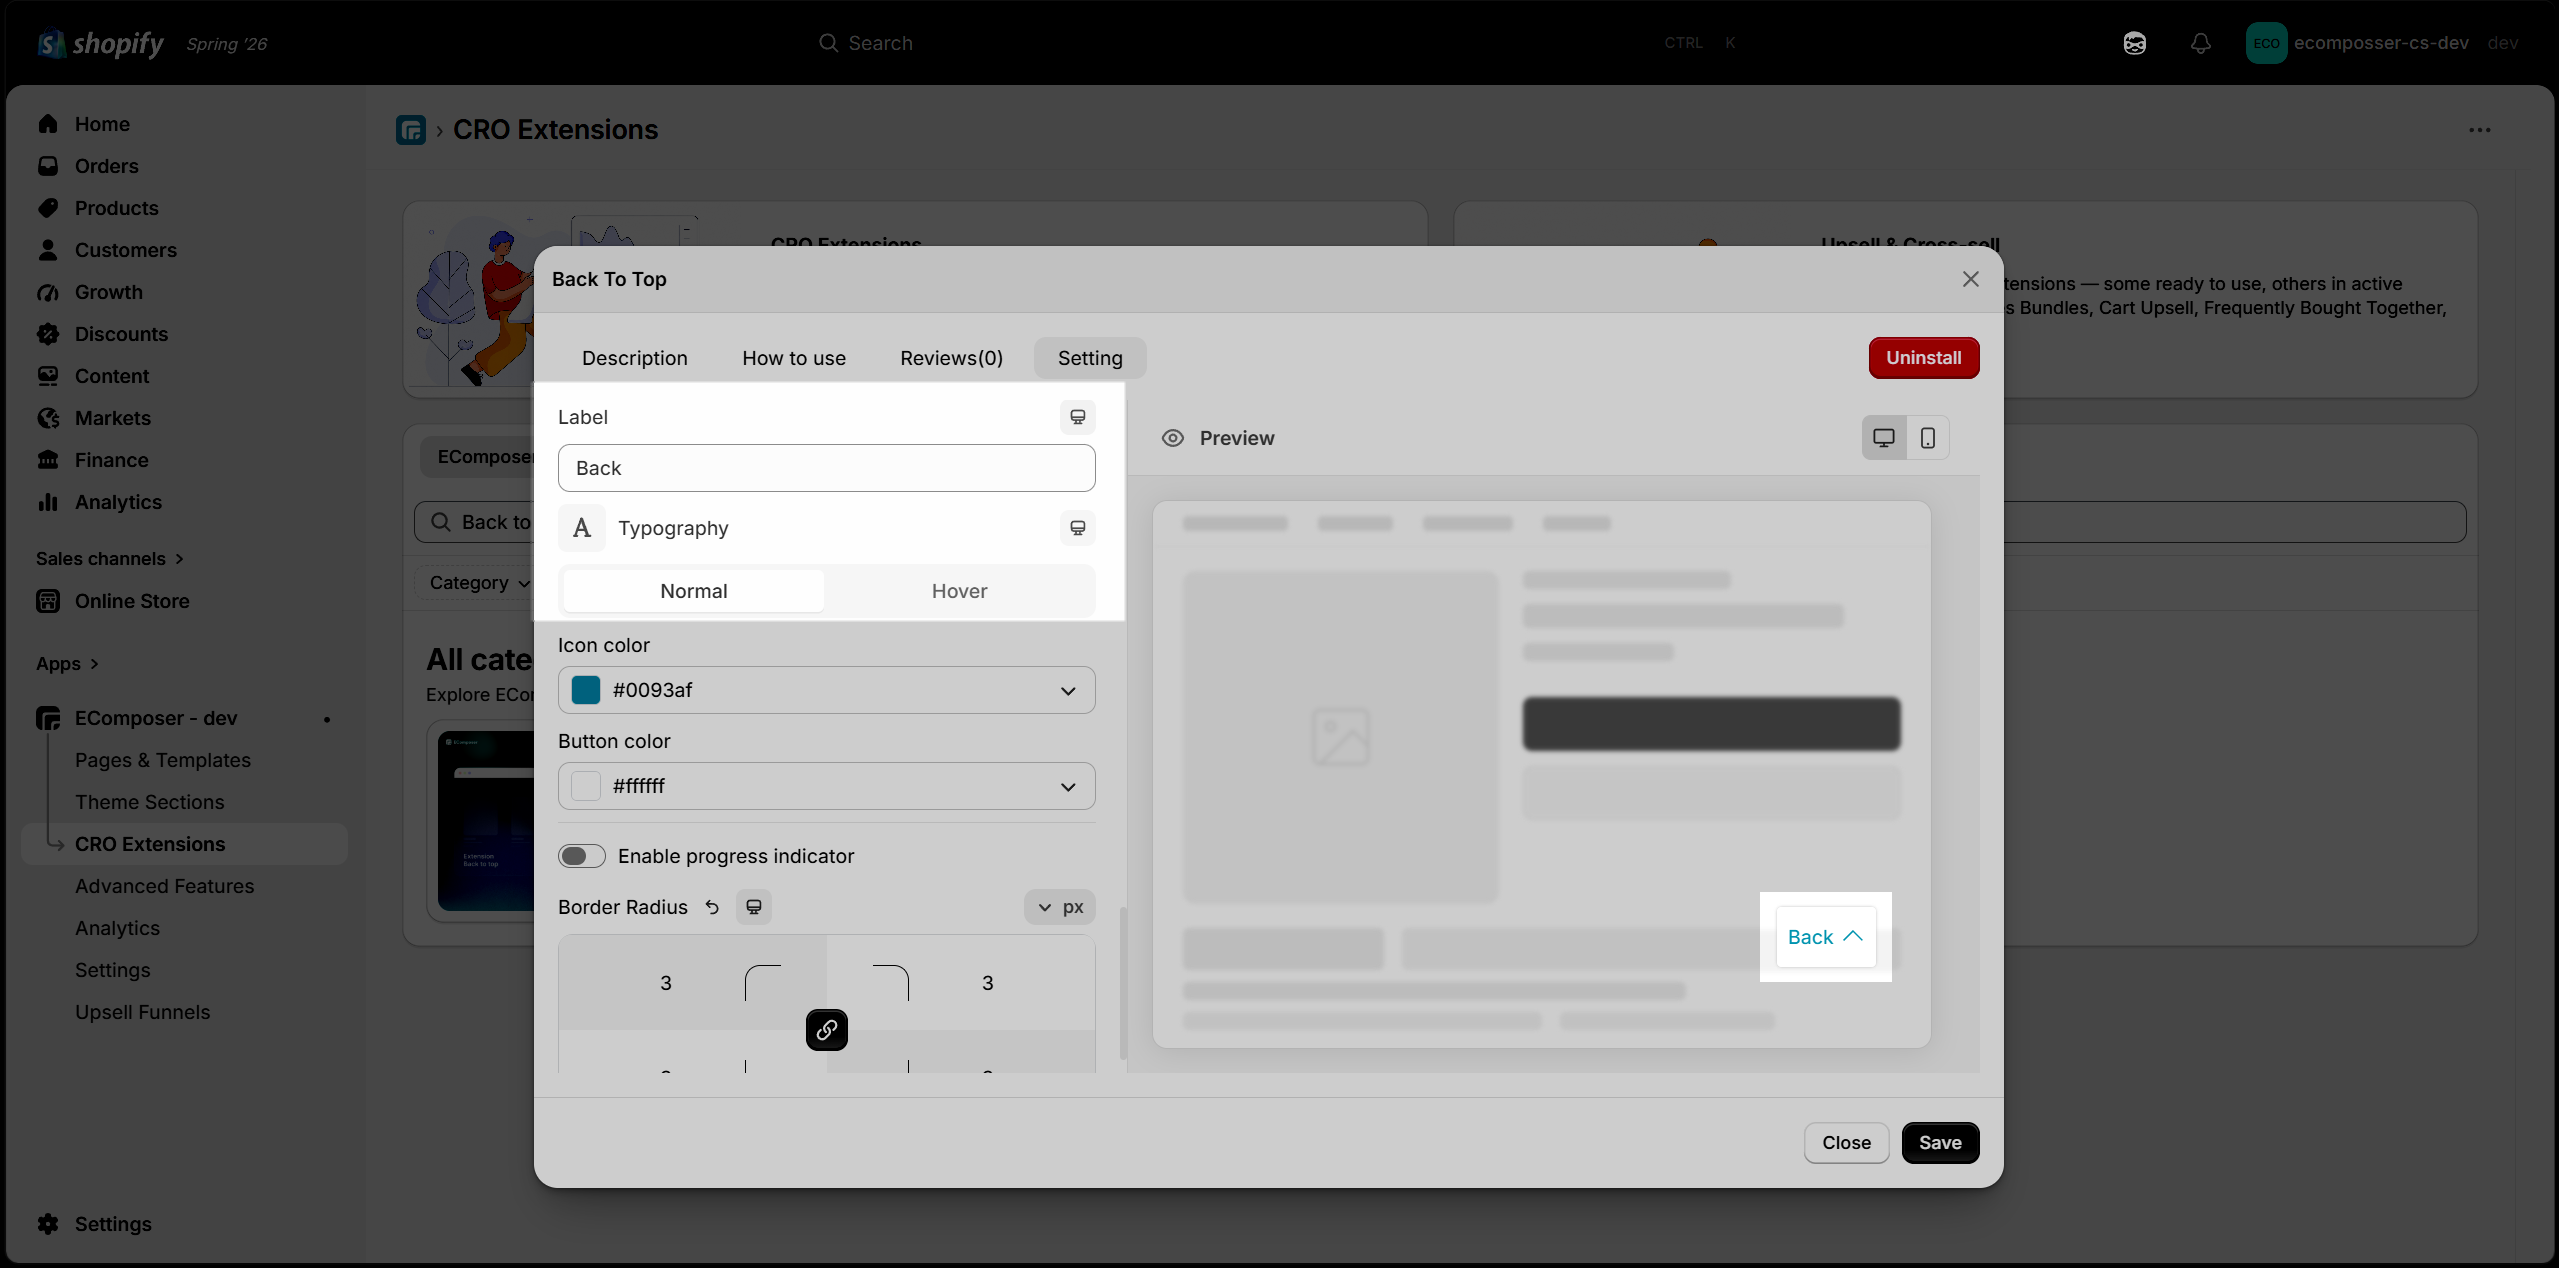Open the How to use tab
The width and height of the screenshot is (2559, 1268).
tap(794, 358)
